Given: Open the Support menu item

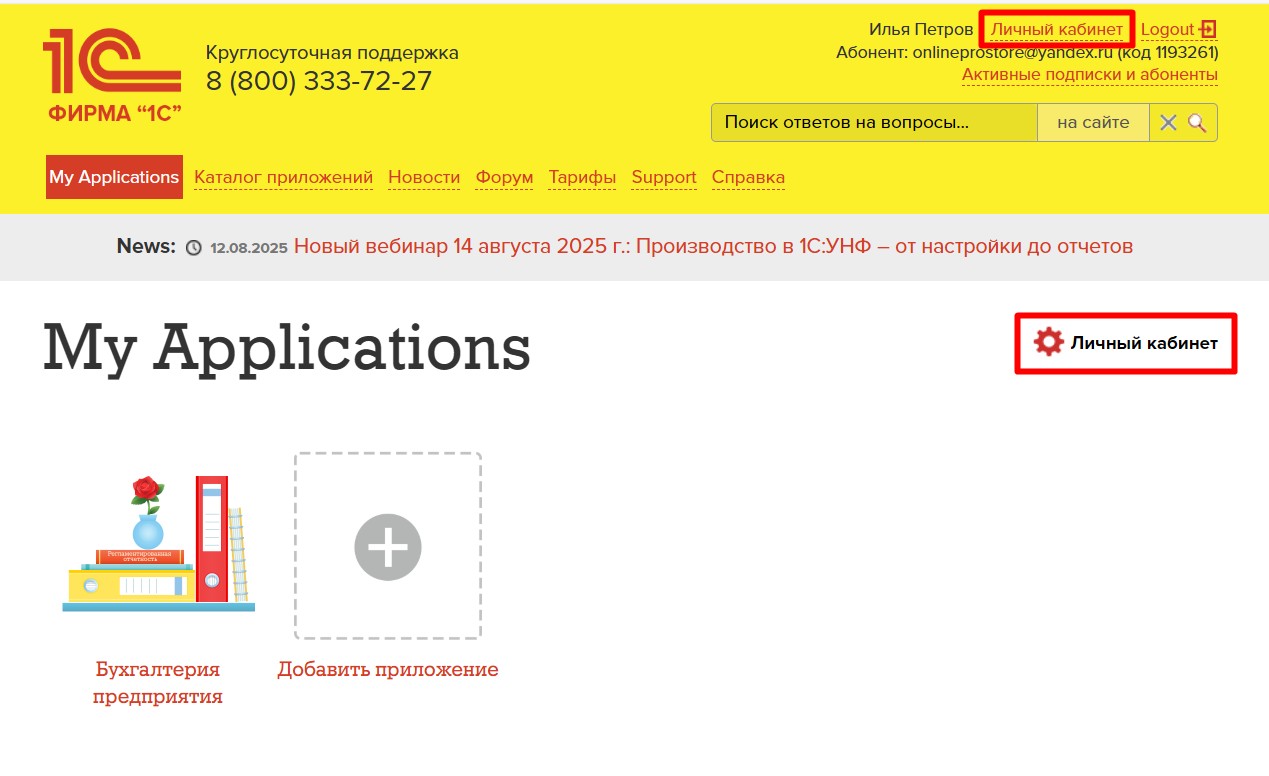Looking at the screenshot, I should pos(664,177).
